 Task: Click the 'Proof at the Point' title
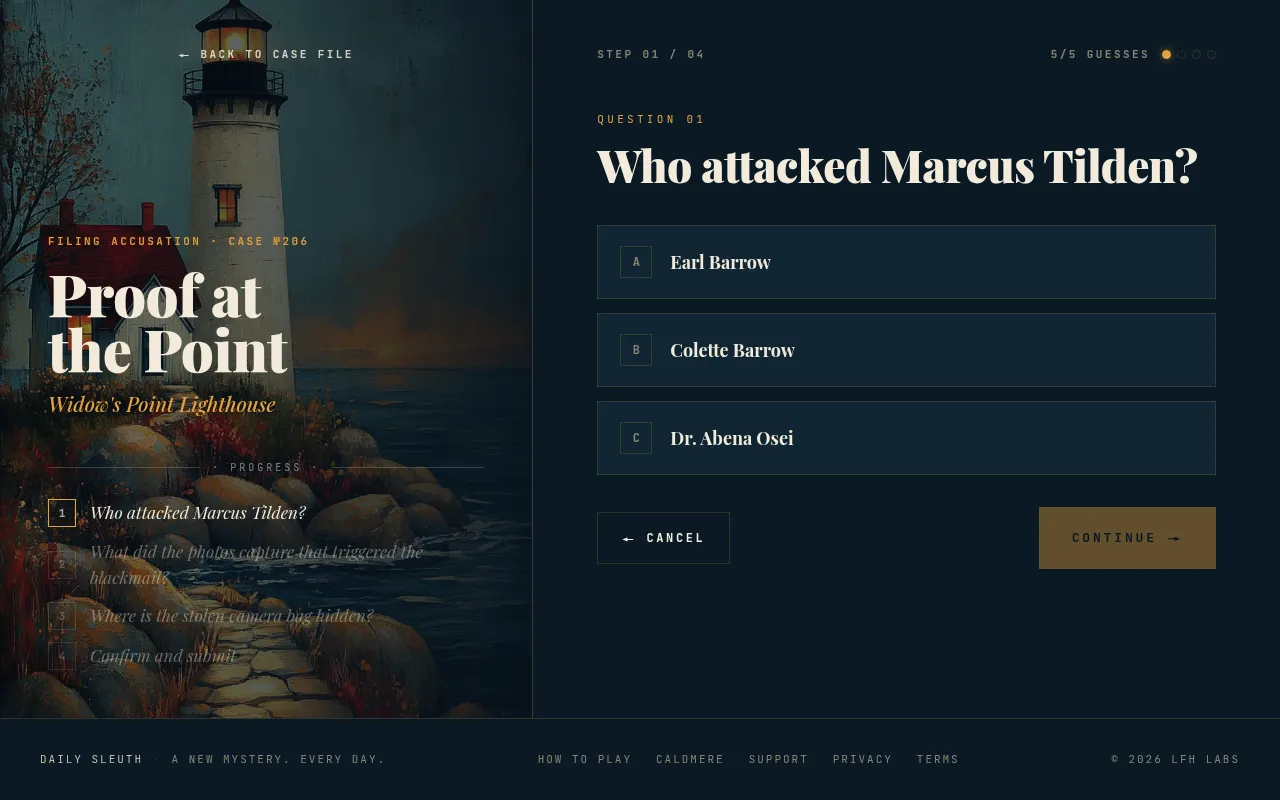(x=168, y=323)
